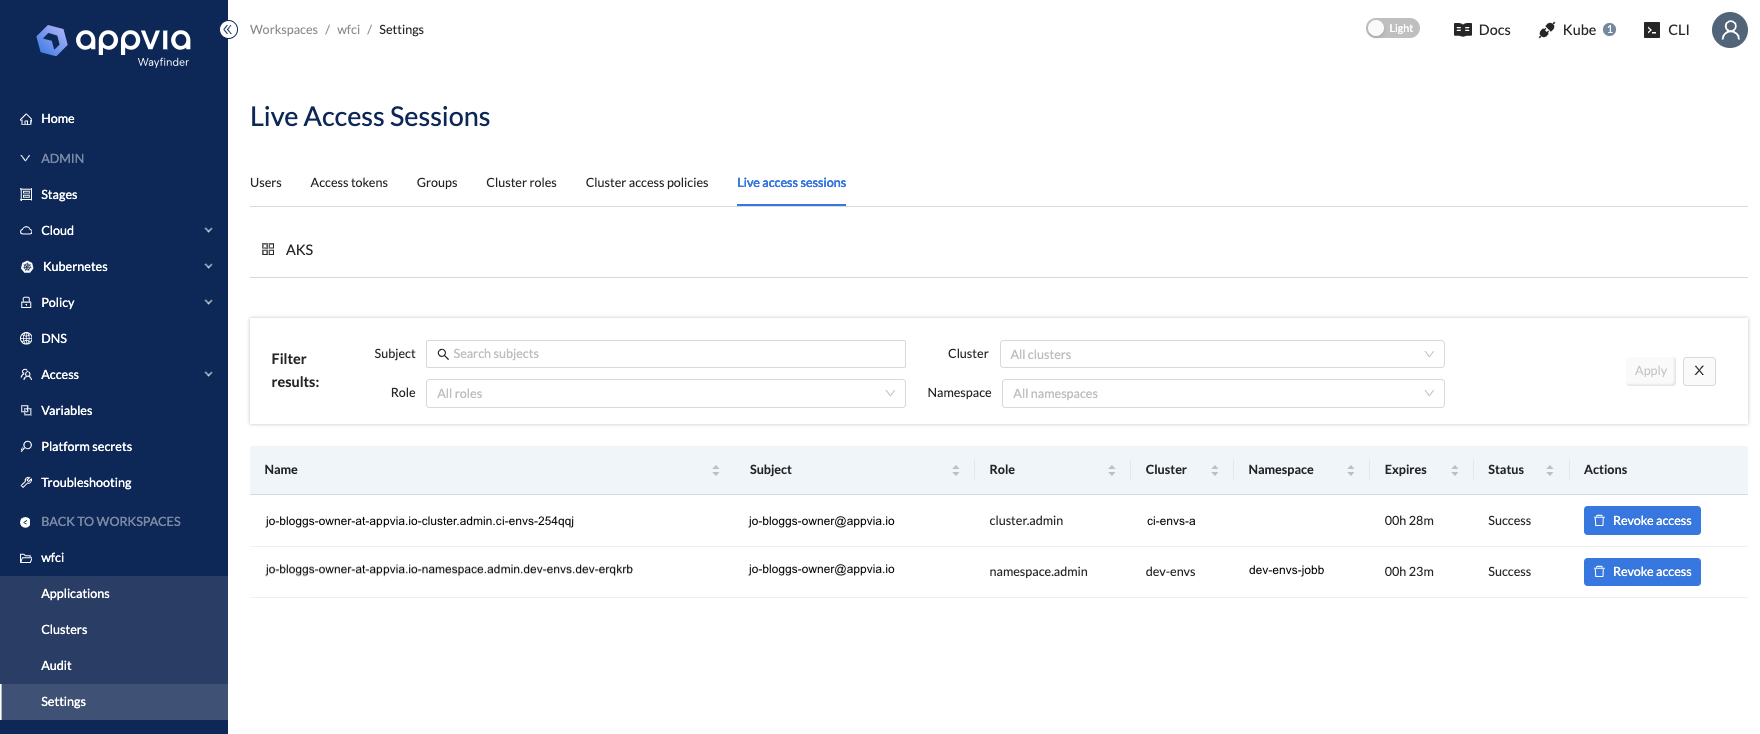Switch to the Groups tab
1760x734 pixels.
(x=437, y=183)
